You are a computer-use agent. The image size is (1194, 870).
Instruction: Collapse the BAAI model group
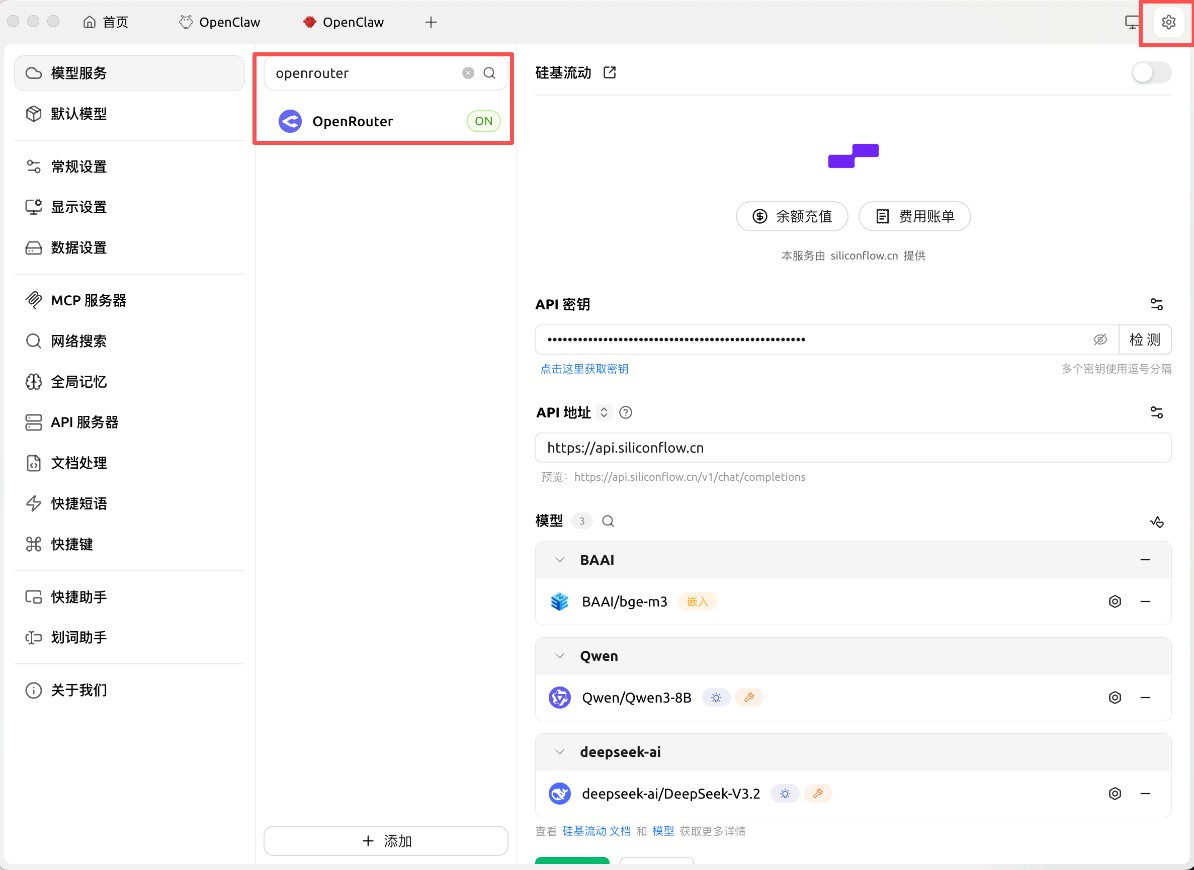560,560
